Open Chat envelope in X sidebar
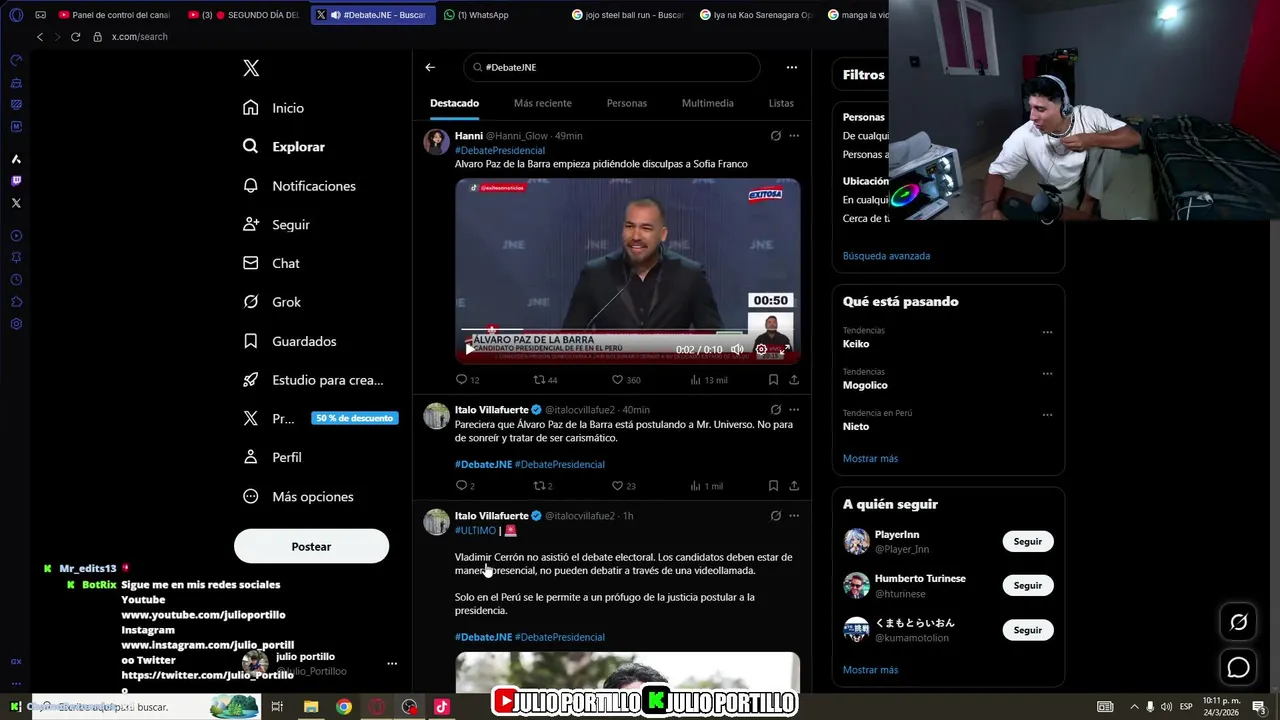The image size is (1280, 720). [x=251, y=263]
